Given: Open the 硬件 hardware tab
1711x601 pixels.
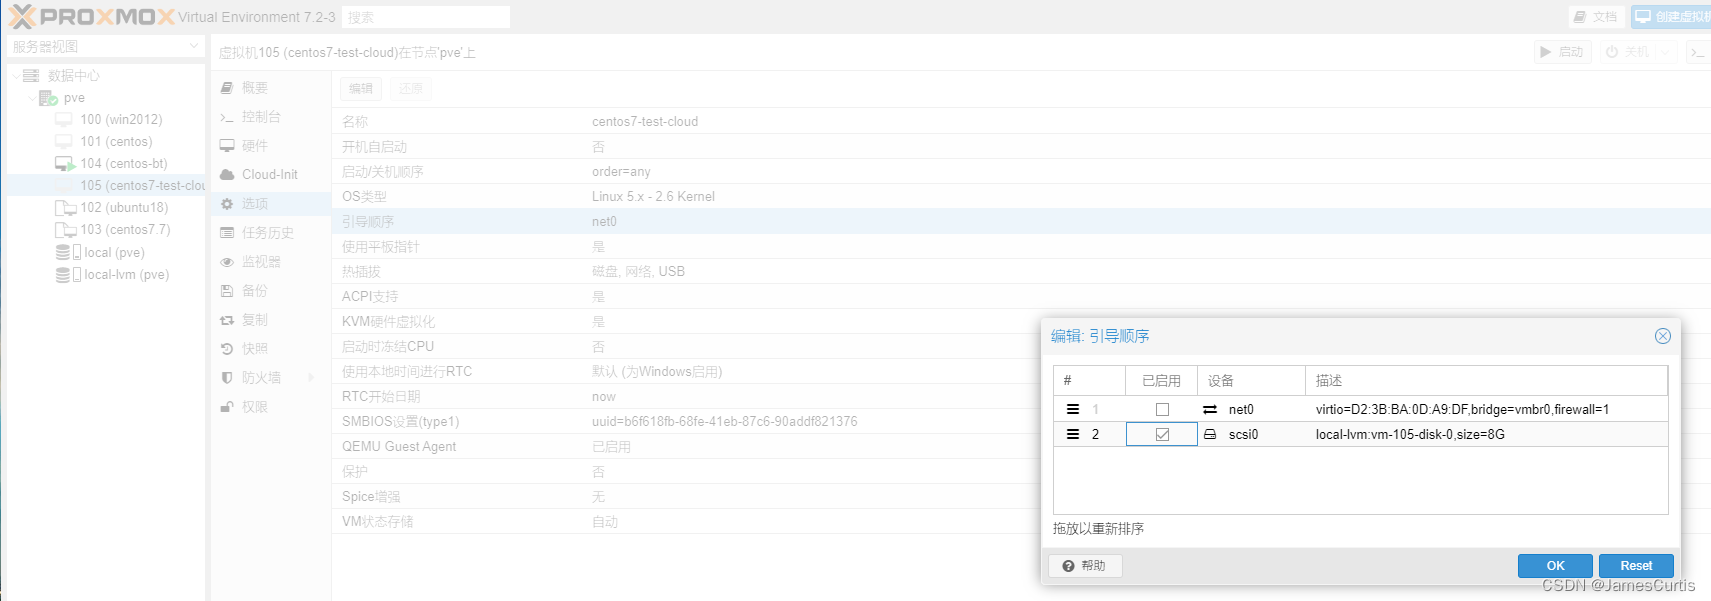Looking at the screenshot, I should [271, 146].
